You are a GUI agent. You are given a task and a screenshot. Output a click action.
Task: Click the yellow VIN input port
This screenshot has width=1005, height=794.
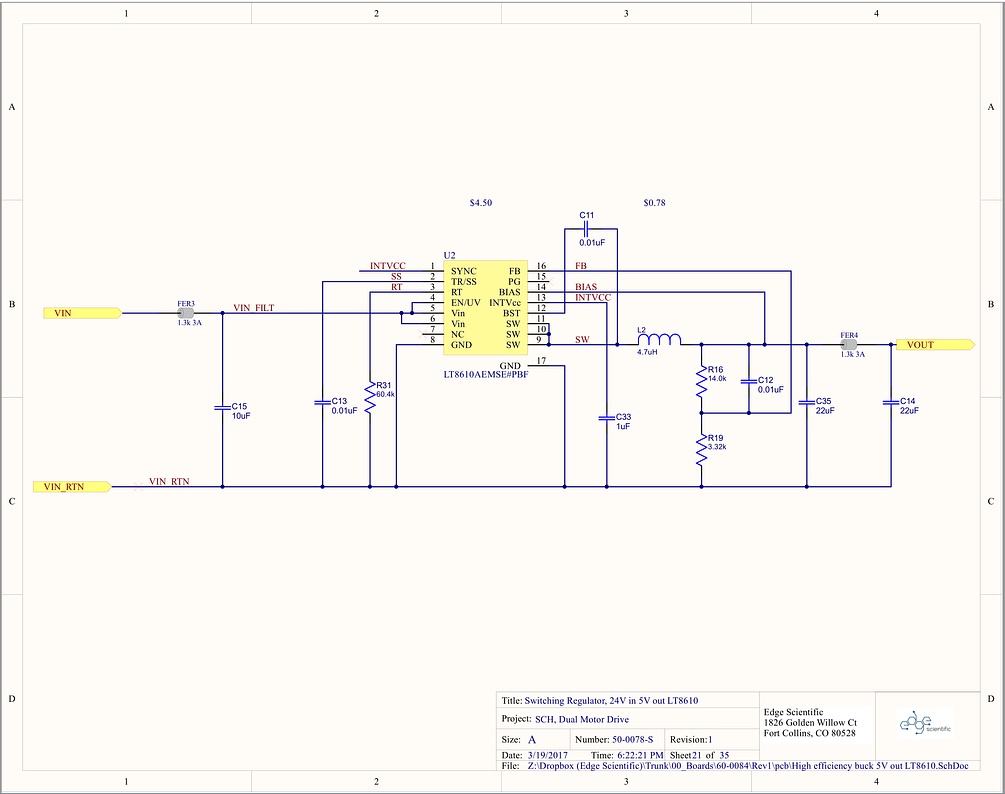point(80,313)
